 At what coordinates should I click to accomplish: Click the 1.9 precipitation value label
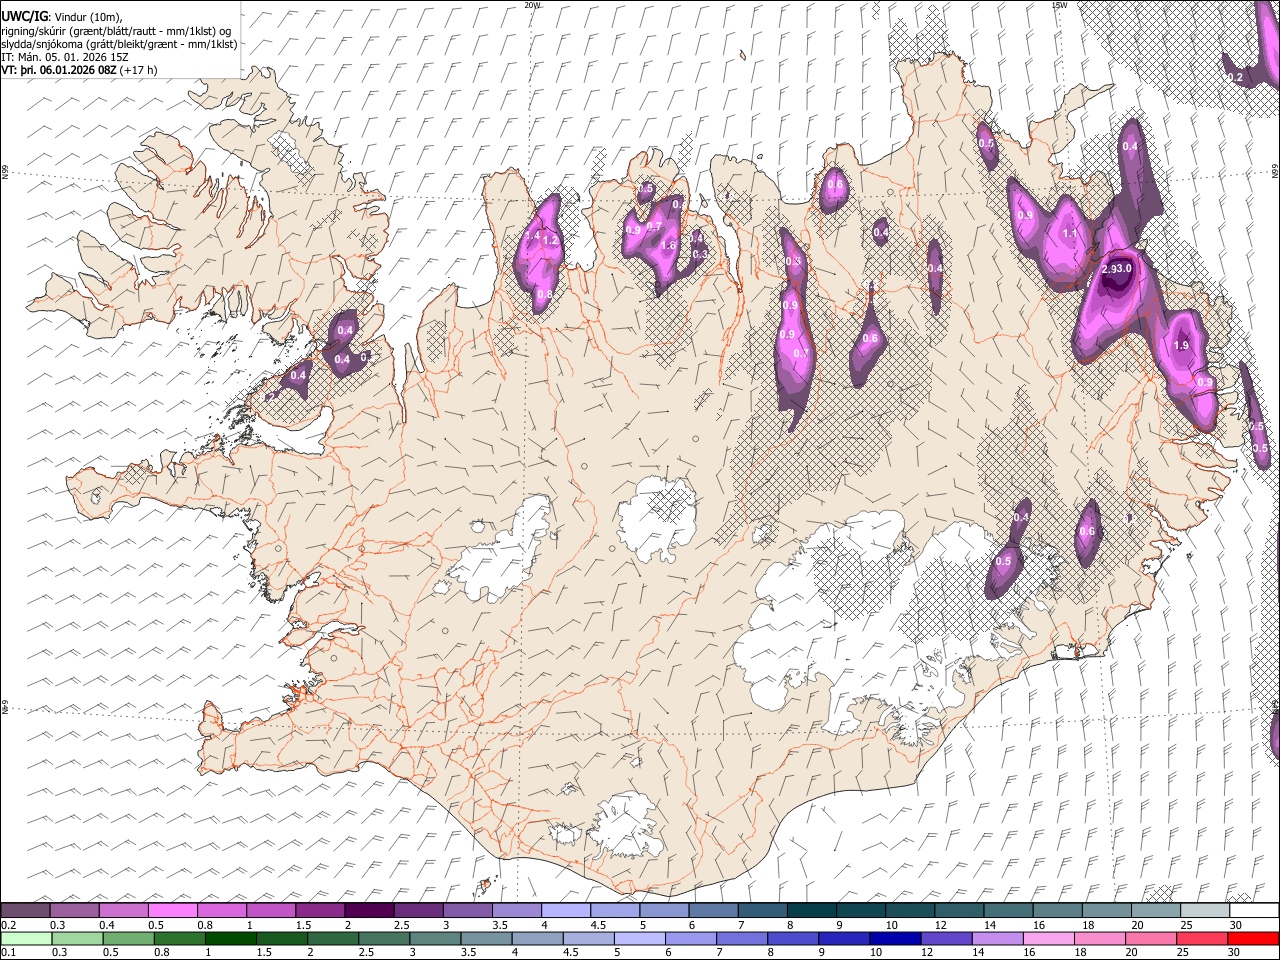(x=1181, y=346)
